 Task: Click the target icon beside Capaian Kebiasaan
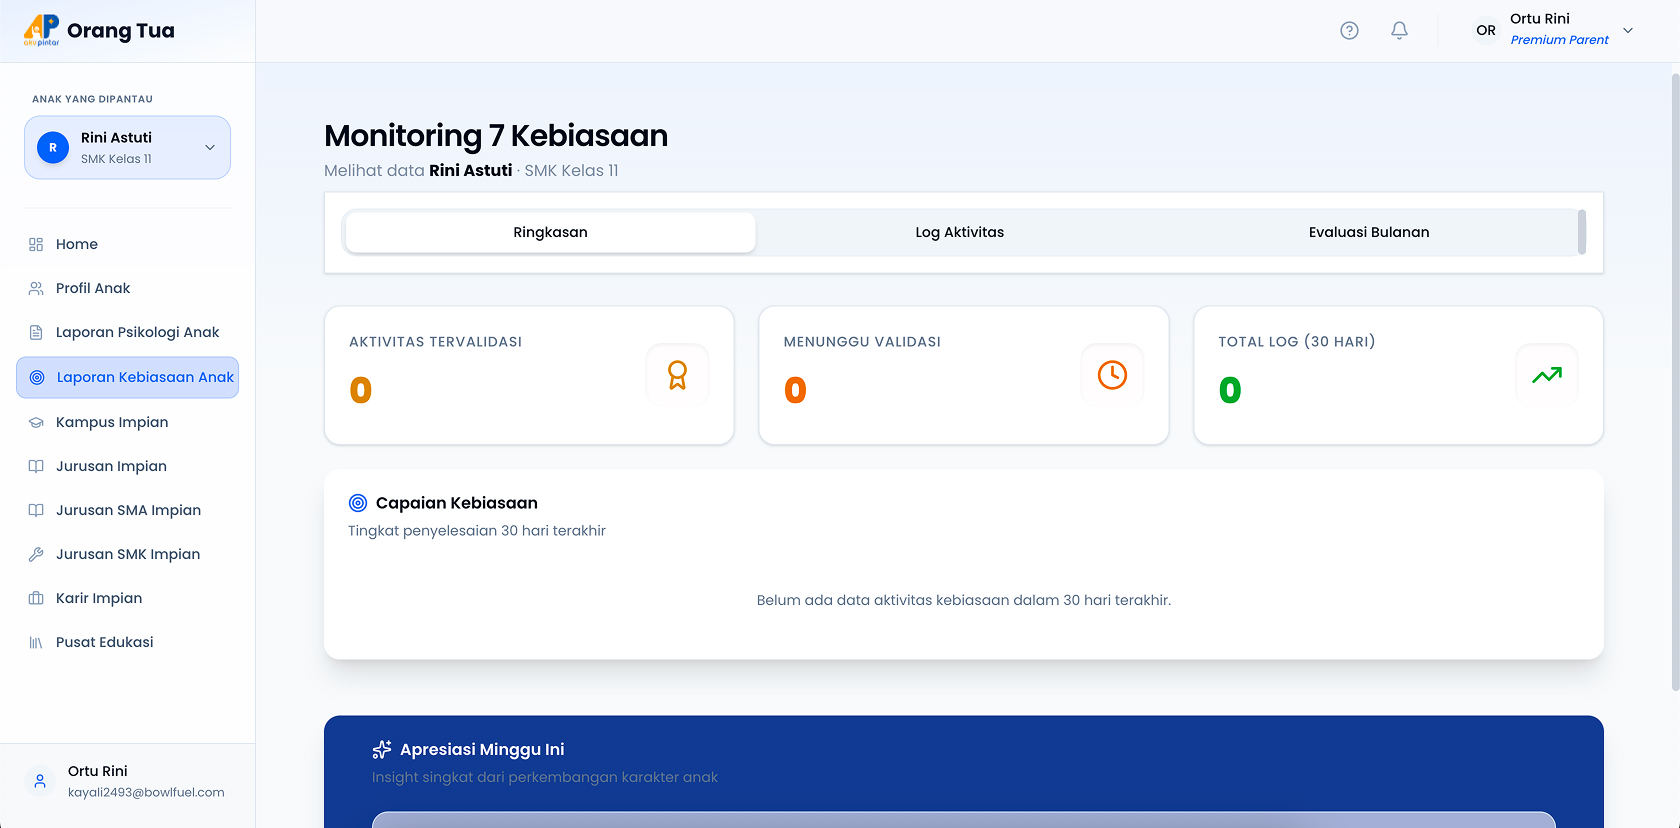358,503
